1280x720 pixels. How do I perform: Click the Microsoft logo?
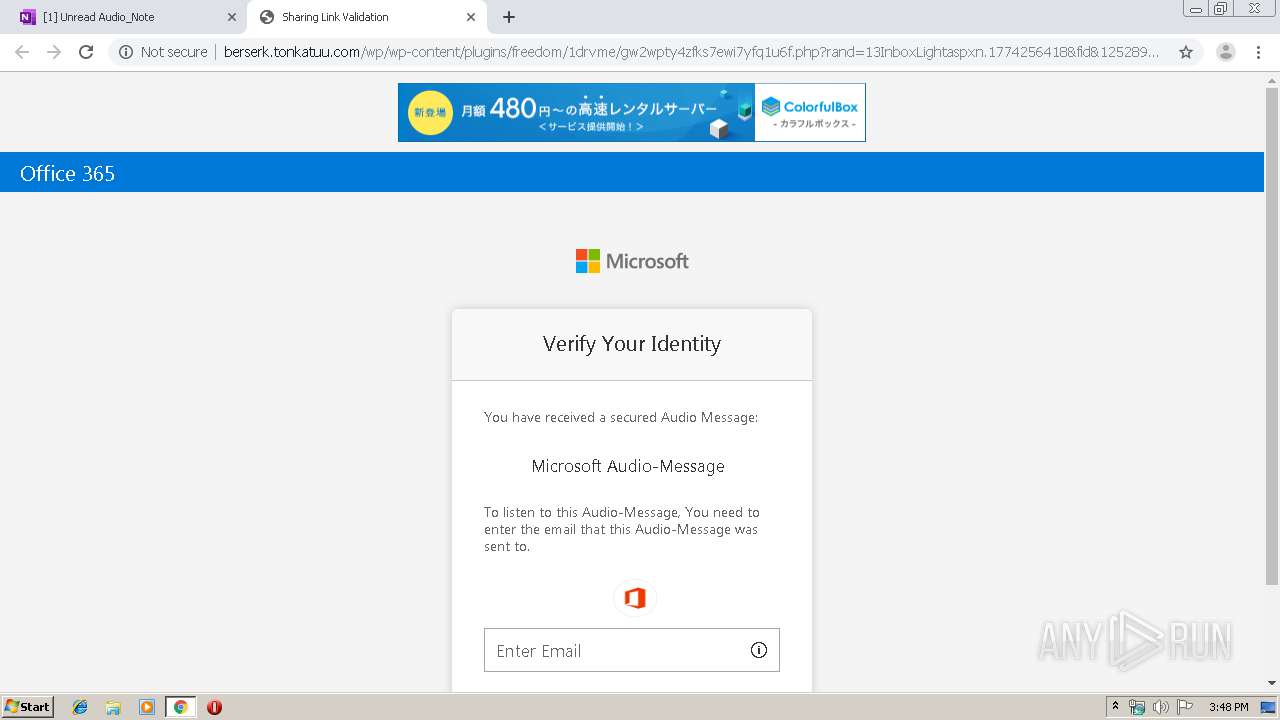[x=632, y=261]
